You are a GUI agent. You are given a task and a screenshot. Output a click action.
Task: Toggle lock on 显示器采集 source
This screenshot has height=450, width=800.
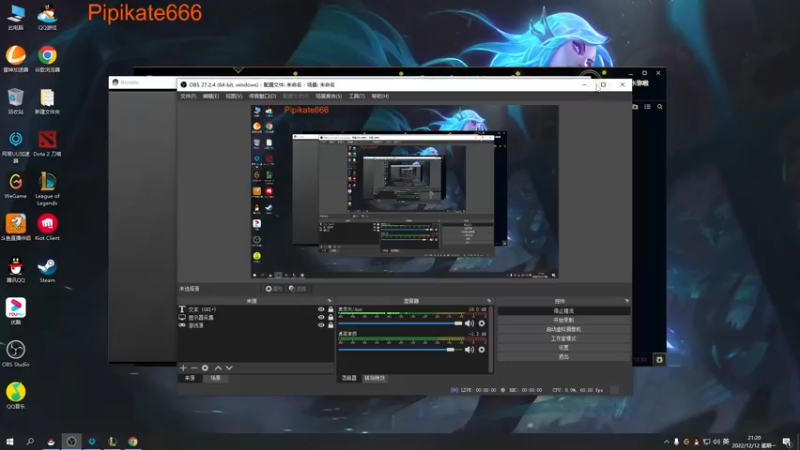[331, 317]
